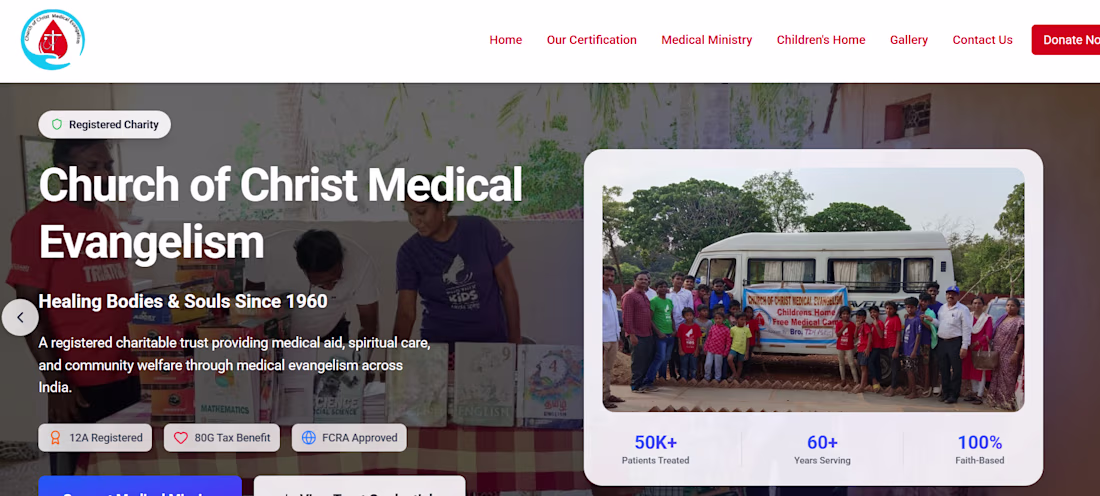Go to the Medical Ministry page

pos(706,40)
